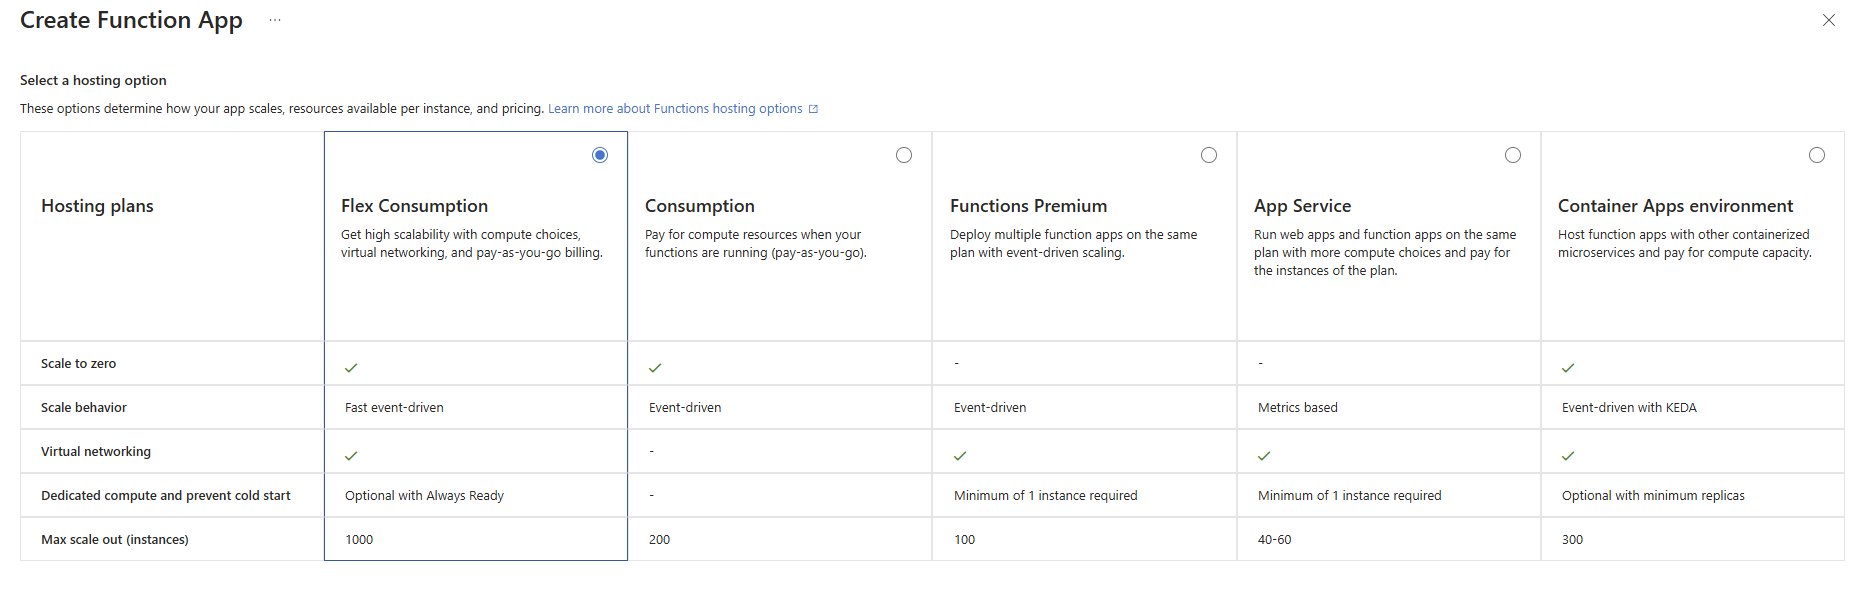Click App Service Minimum of 1 instance required

tap(1350, 496)
